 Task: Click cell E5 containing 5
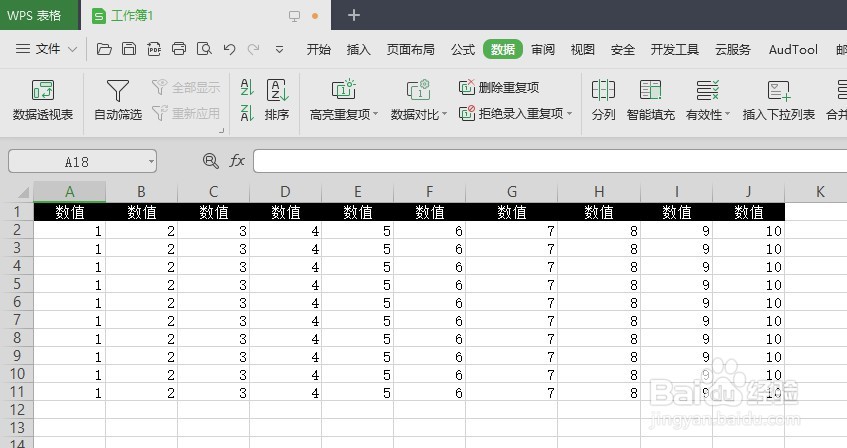[x=358, y=285]
